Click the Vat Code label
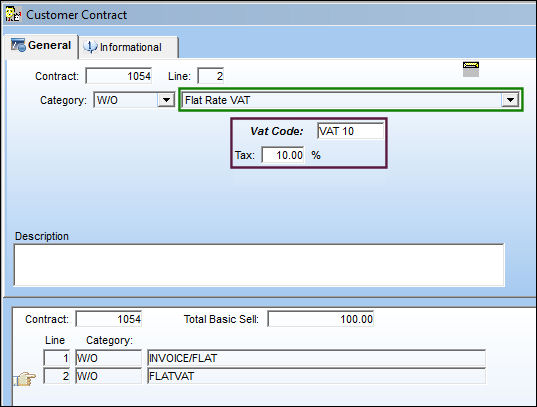Screen dimensions: 537x407 coord(277,131)
